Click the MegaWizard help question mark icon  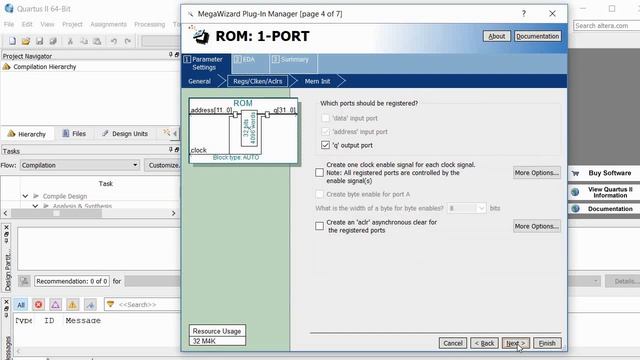524,13
